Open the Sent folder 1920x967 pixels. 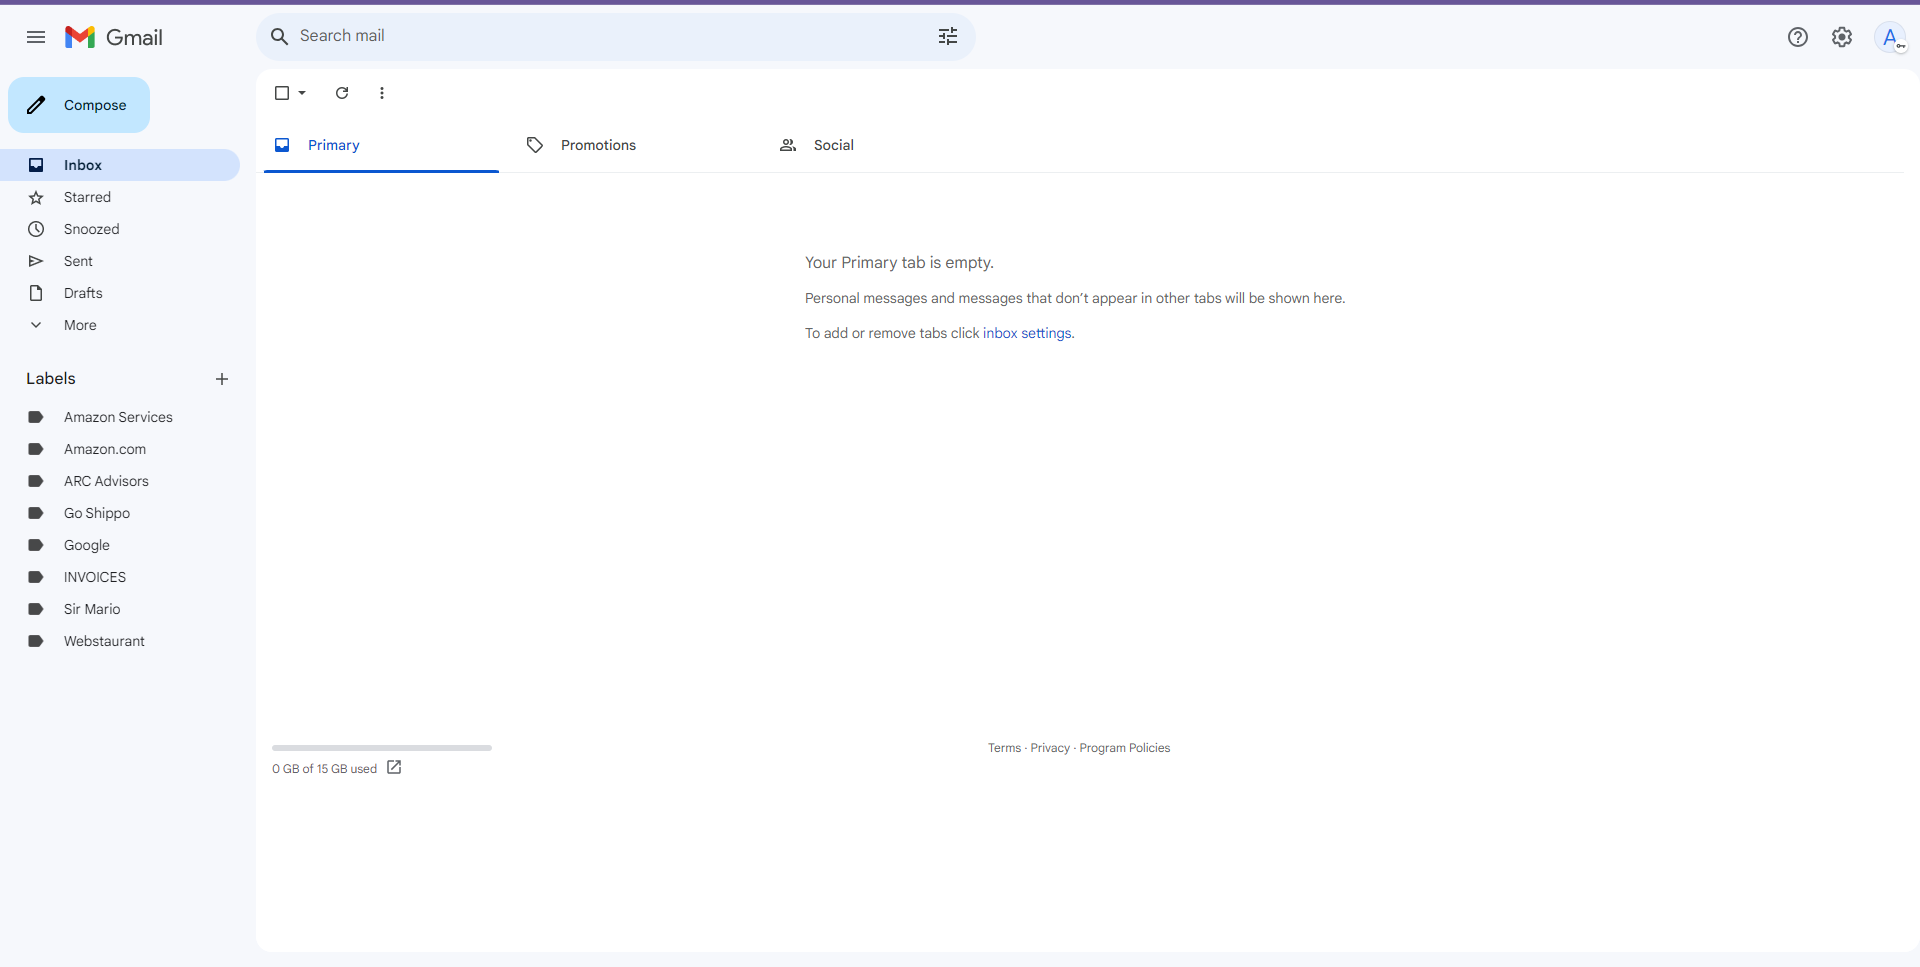click(x=120, y=261)
